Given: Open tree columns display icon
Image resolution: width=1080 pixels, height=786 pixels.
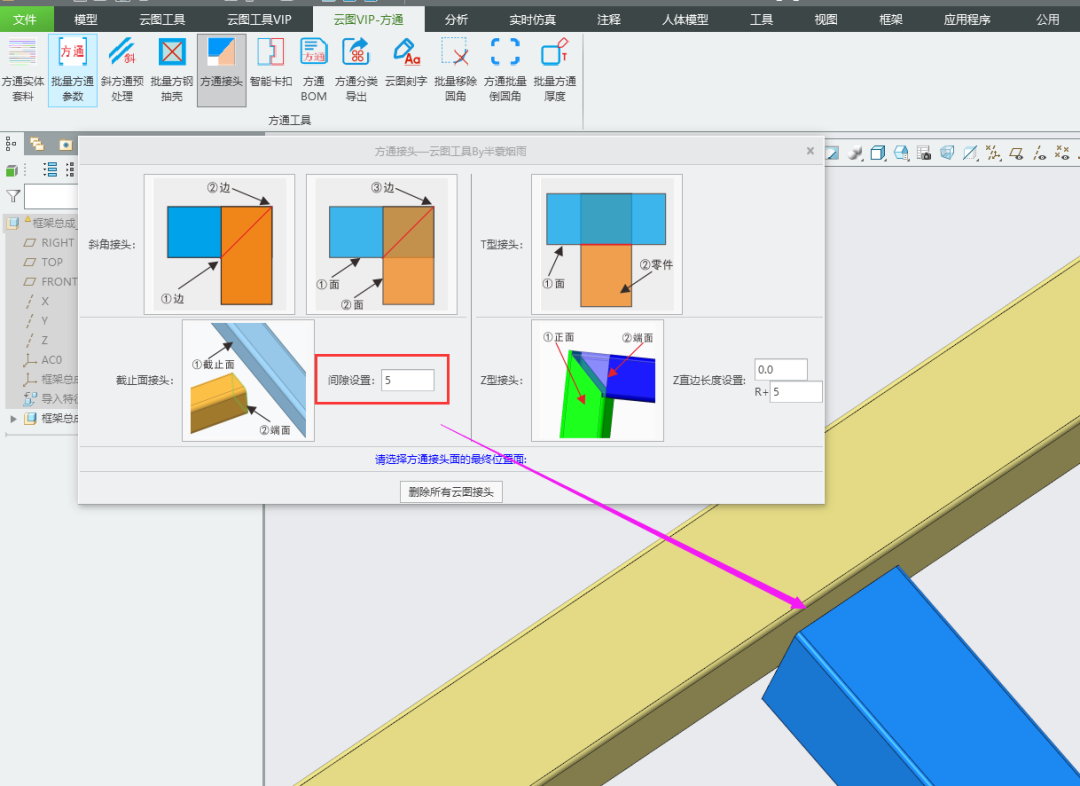Looking at the screenshot, I should pyautogui.click(x=70, y=169).
